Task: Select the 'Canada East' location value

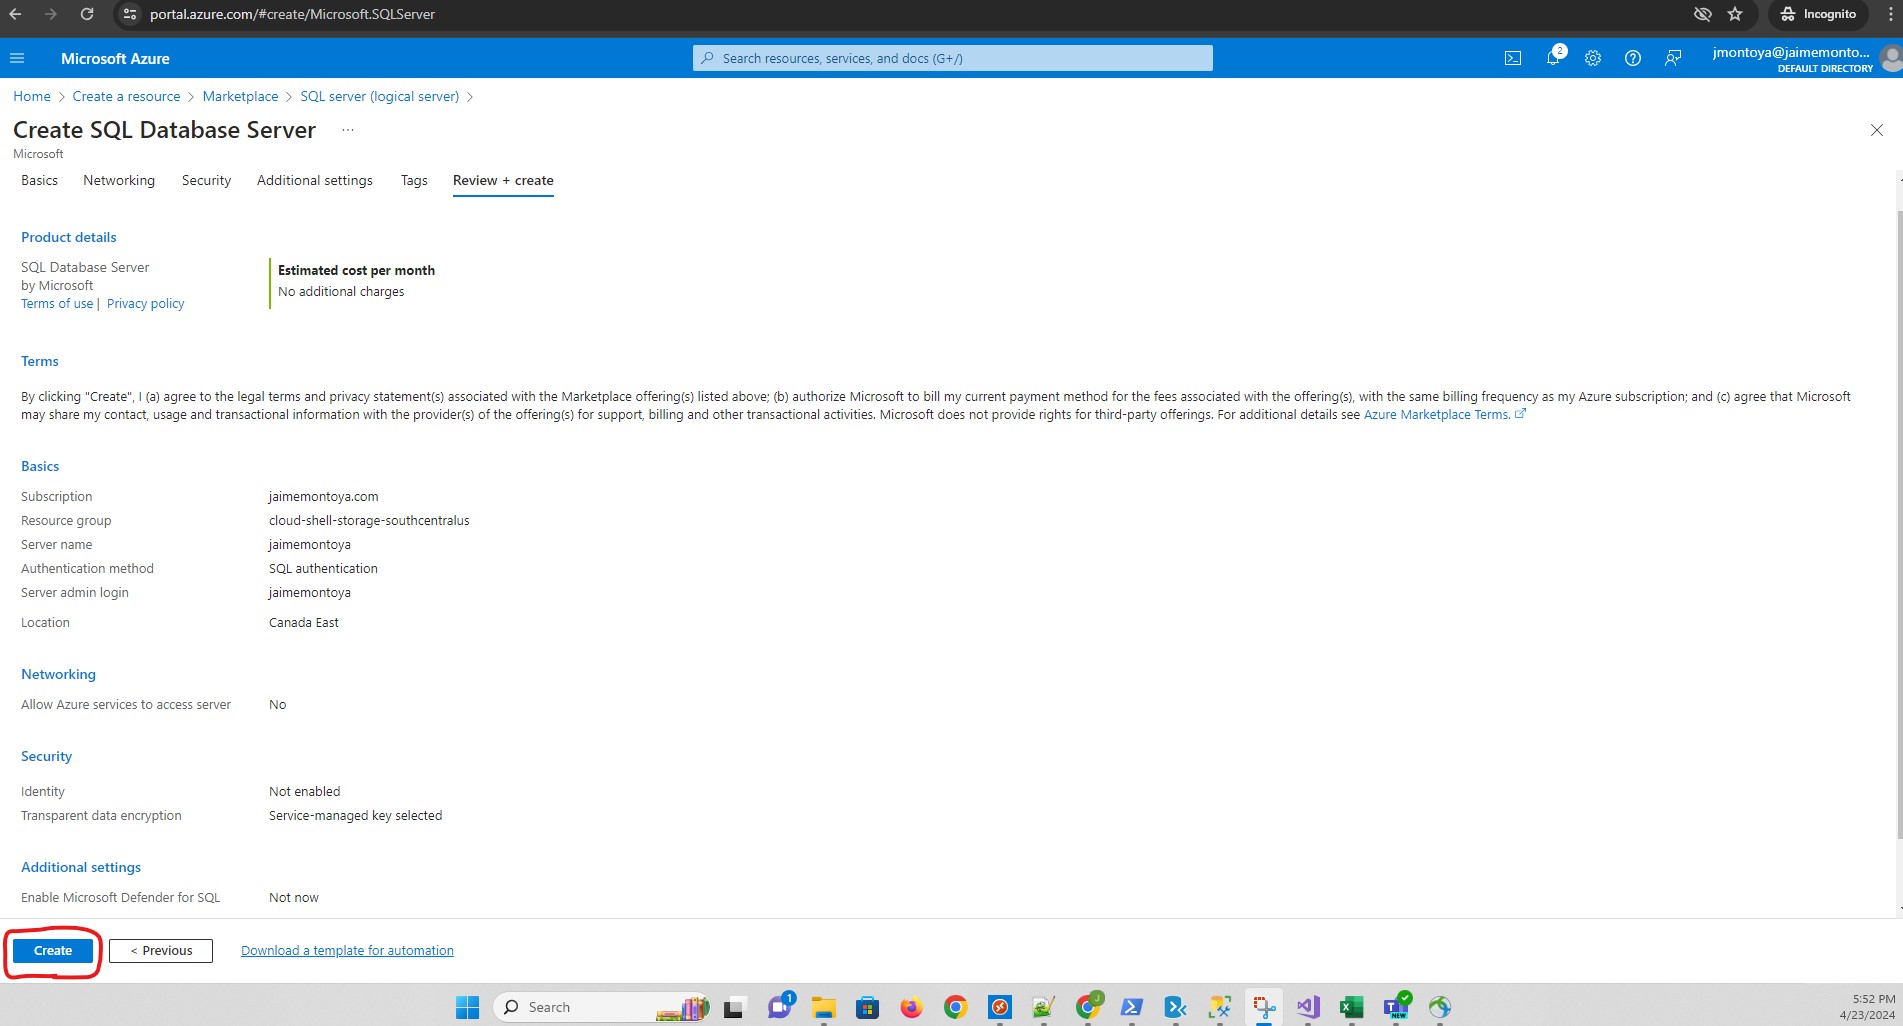Action: (x=304, y=622)
